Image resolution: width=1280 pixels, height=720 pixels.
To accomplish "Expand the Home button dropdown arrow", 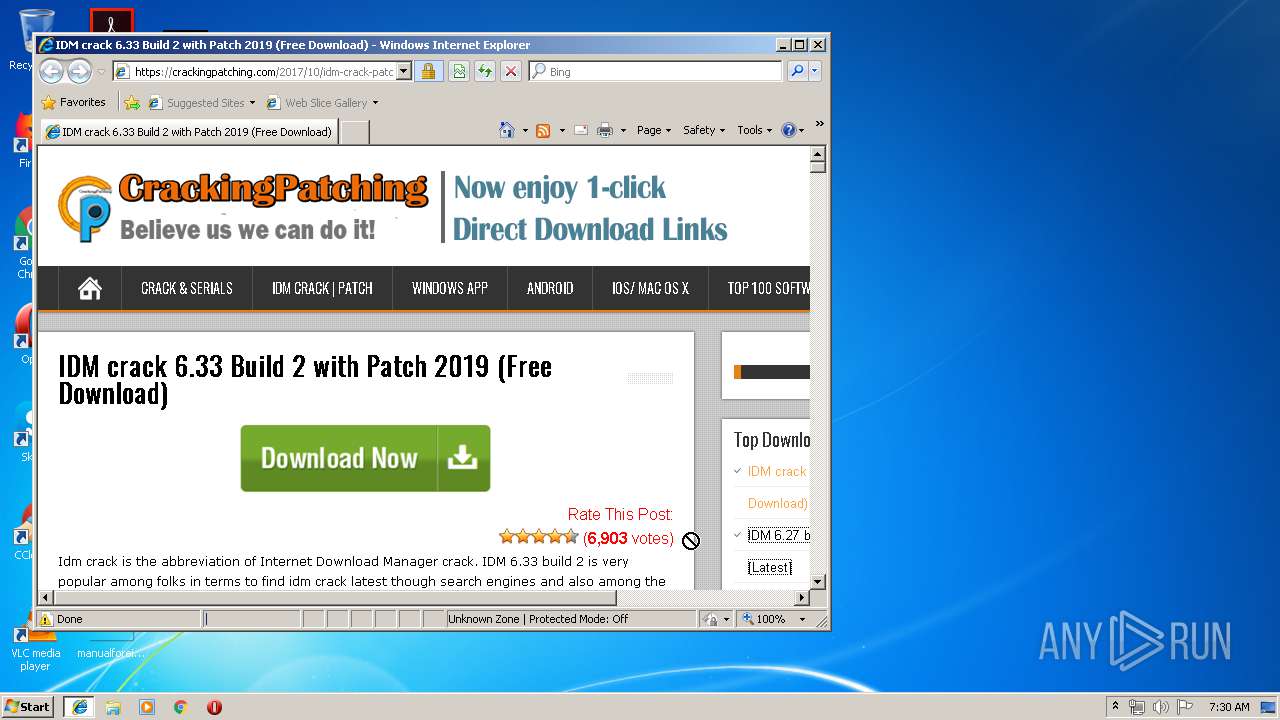I will click(x=525, y=130).
